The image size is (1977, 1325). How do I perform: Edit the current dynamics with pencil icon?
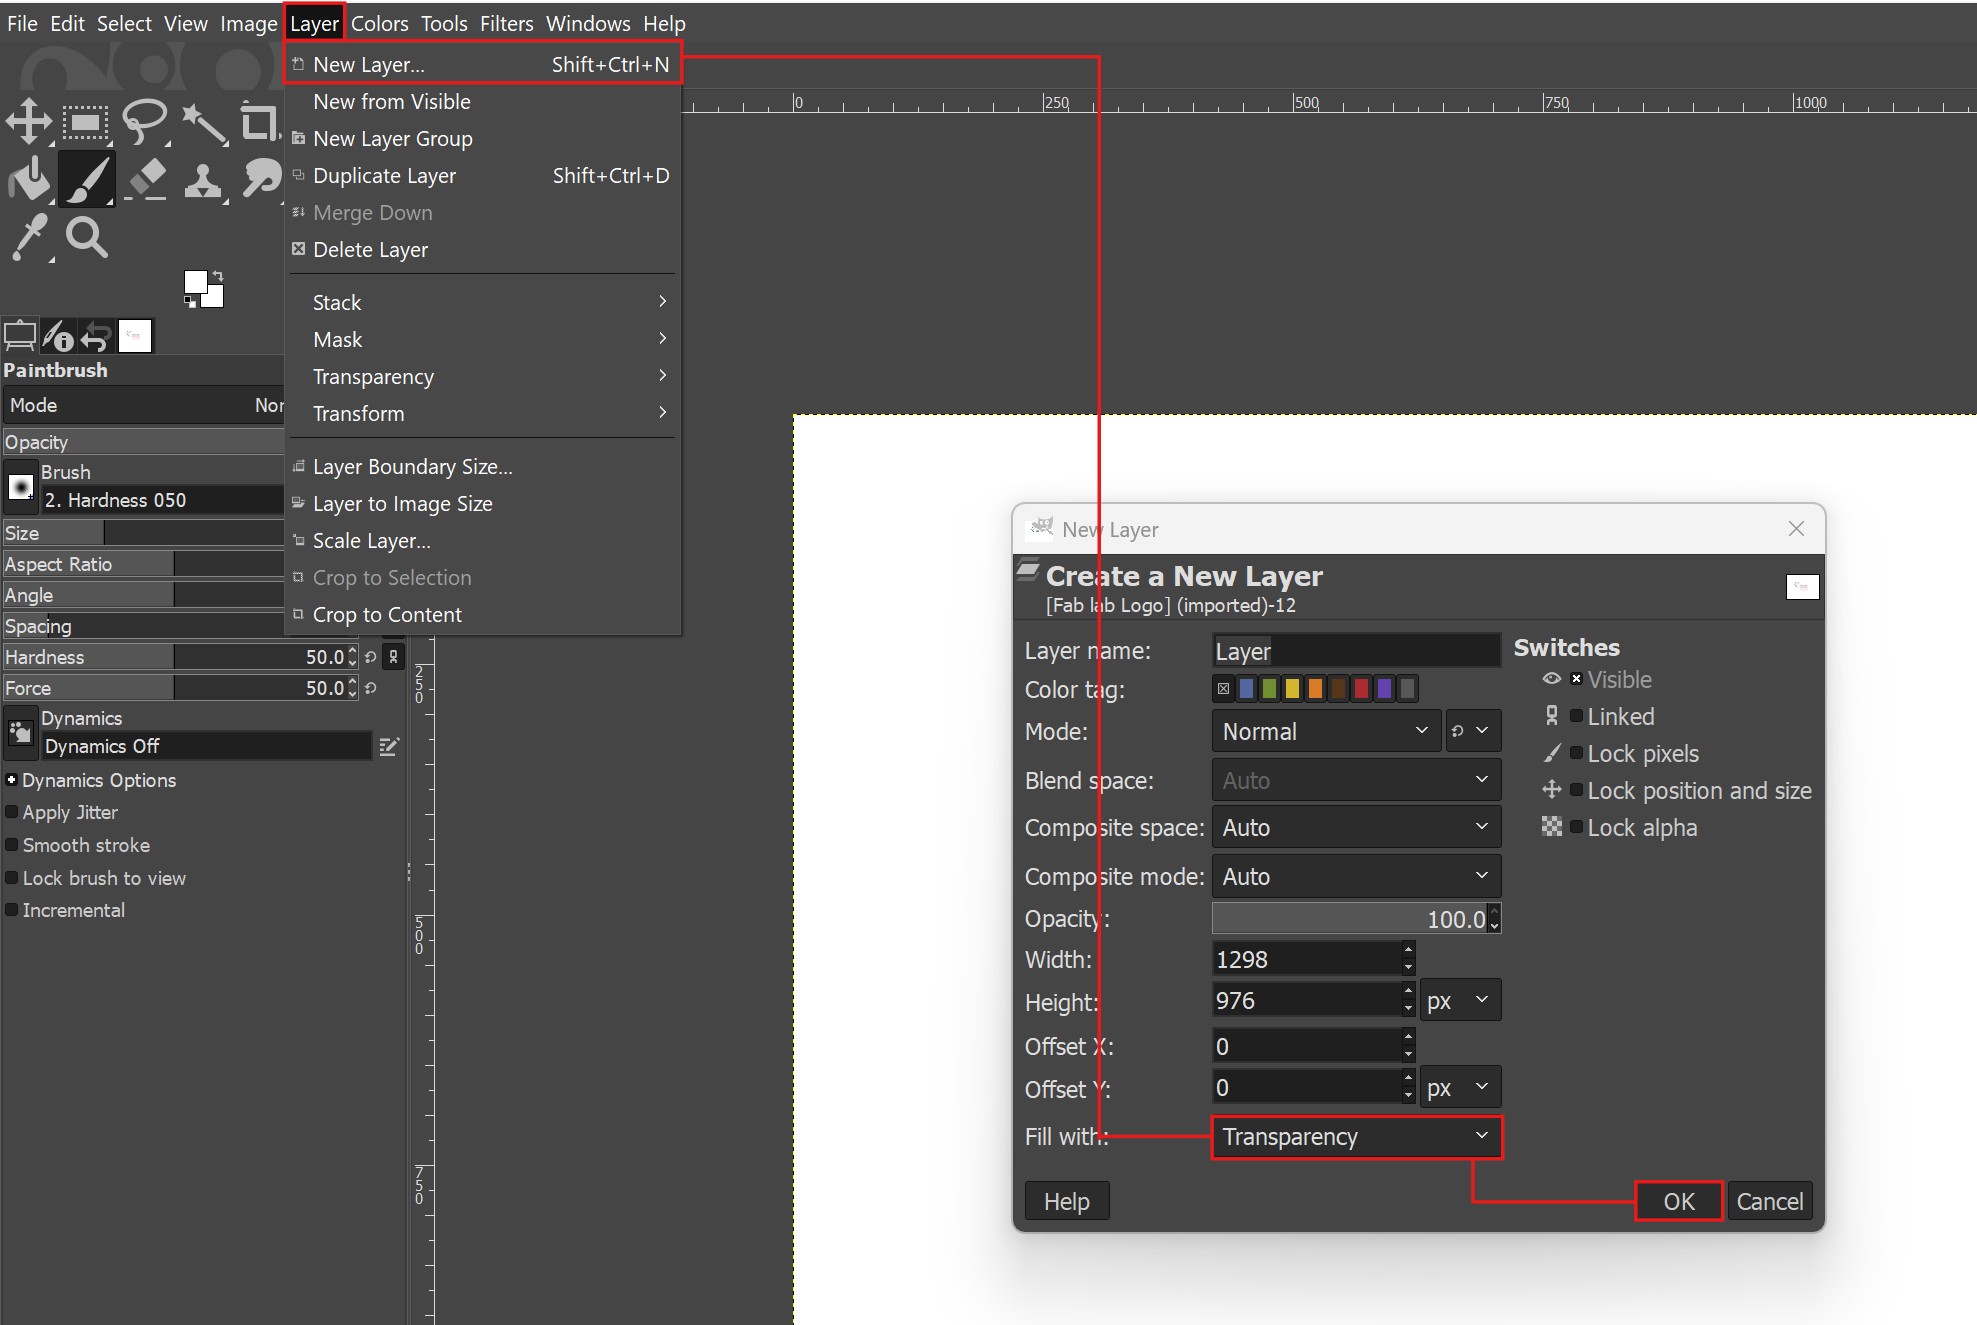pos(389,746)
